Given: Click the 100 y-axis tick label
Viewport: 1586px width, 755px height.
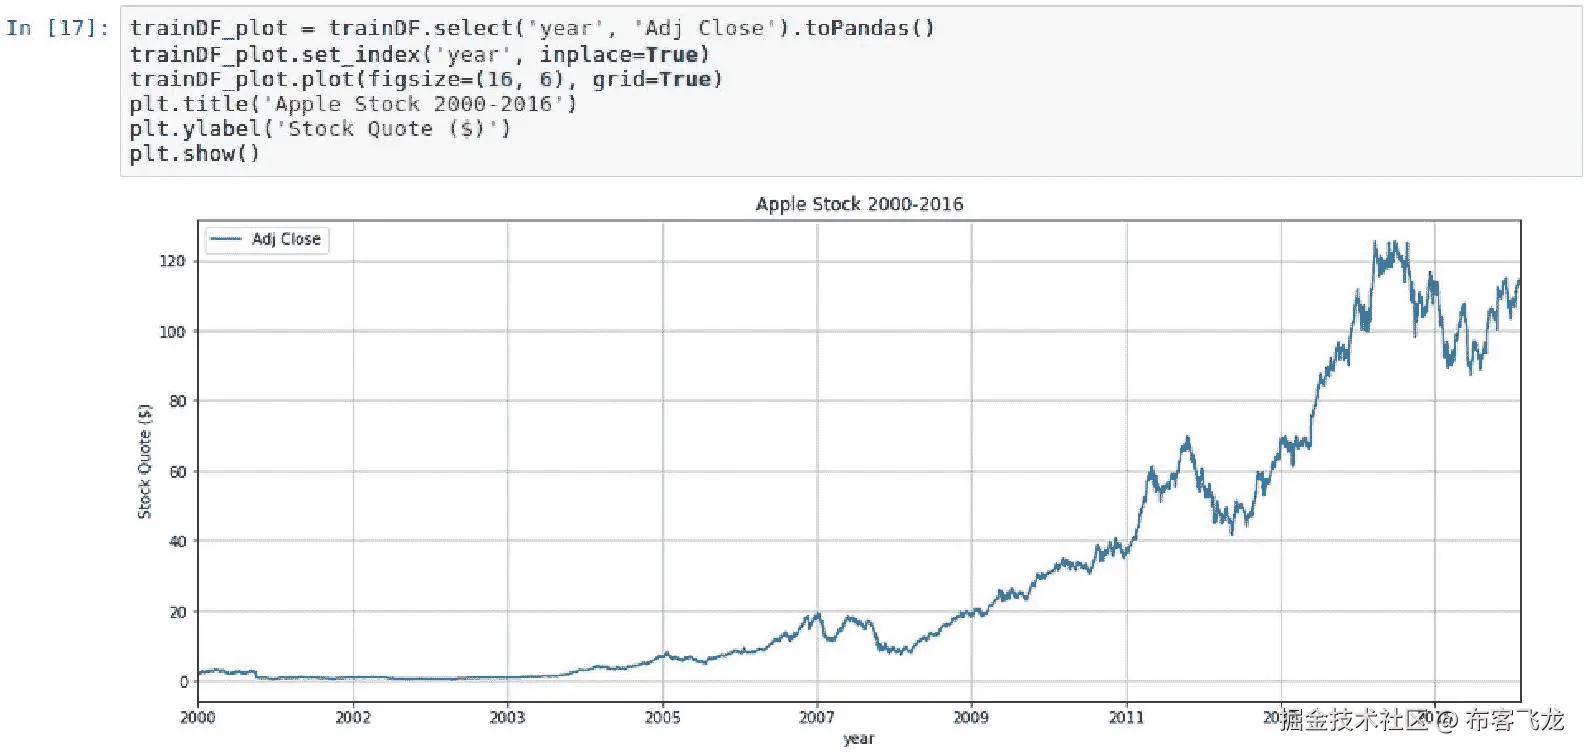Looking at the screenshot, I should (172, 331).
